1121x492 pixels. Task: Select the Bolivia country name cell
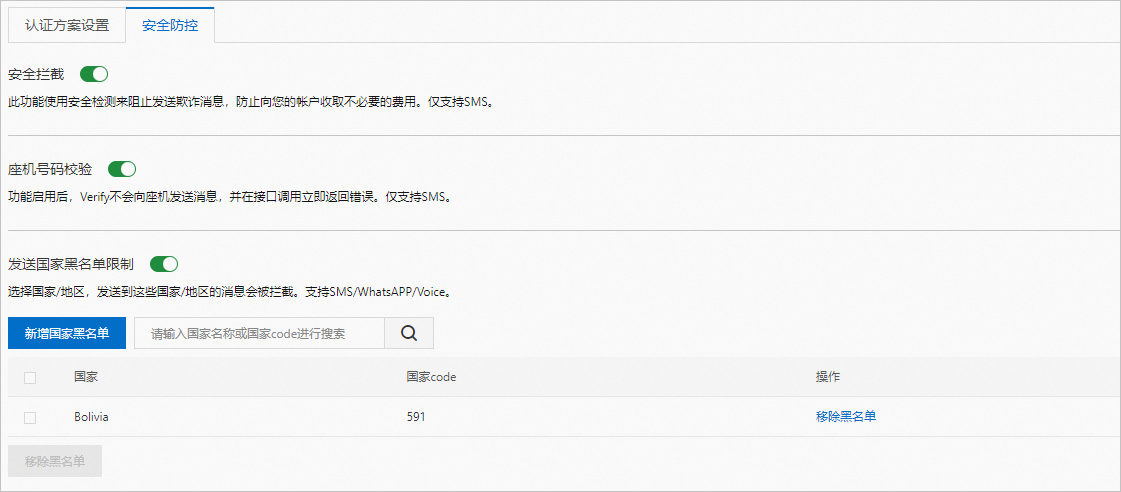coord(92,417)
